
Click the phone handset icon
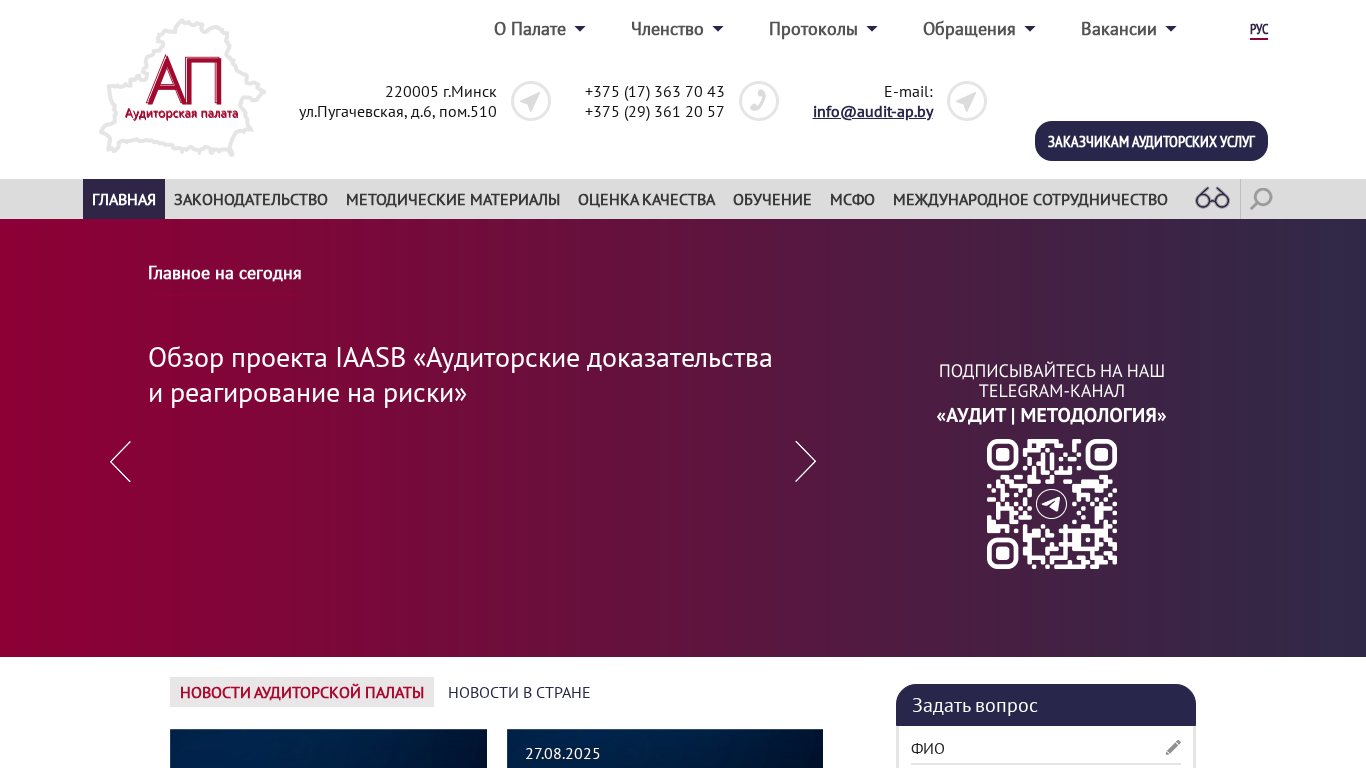click(759, 101)
